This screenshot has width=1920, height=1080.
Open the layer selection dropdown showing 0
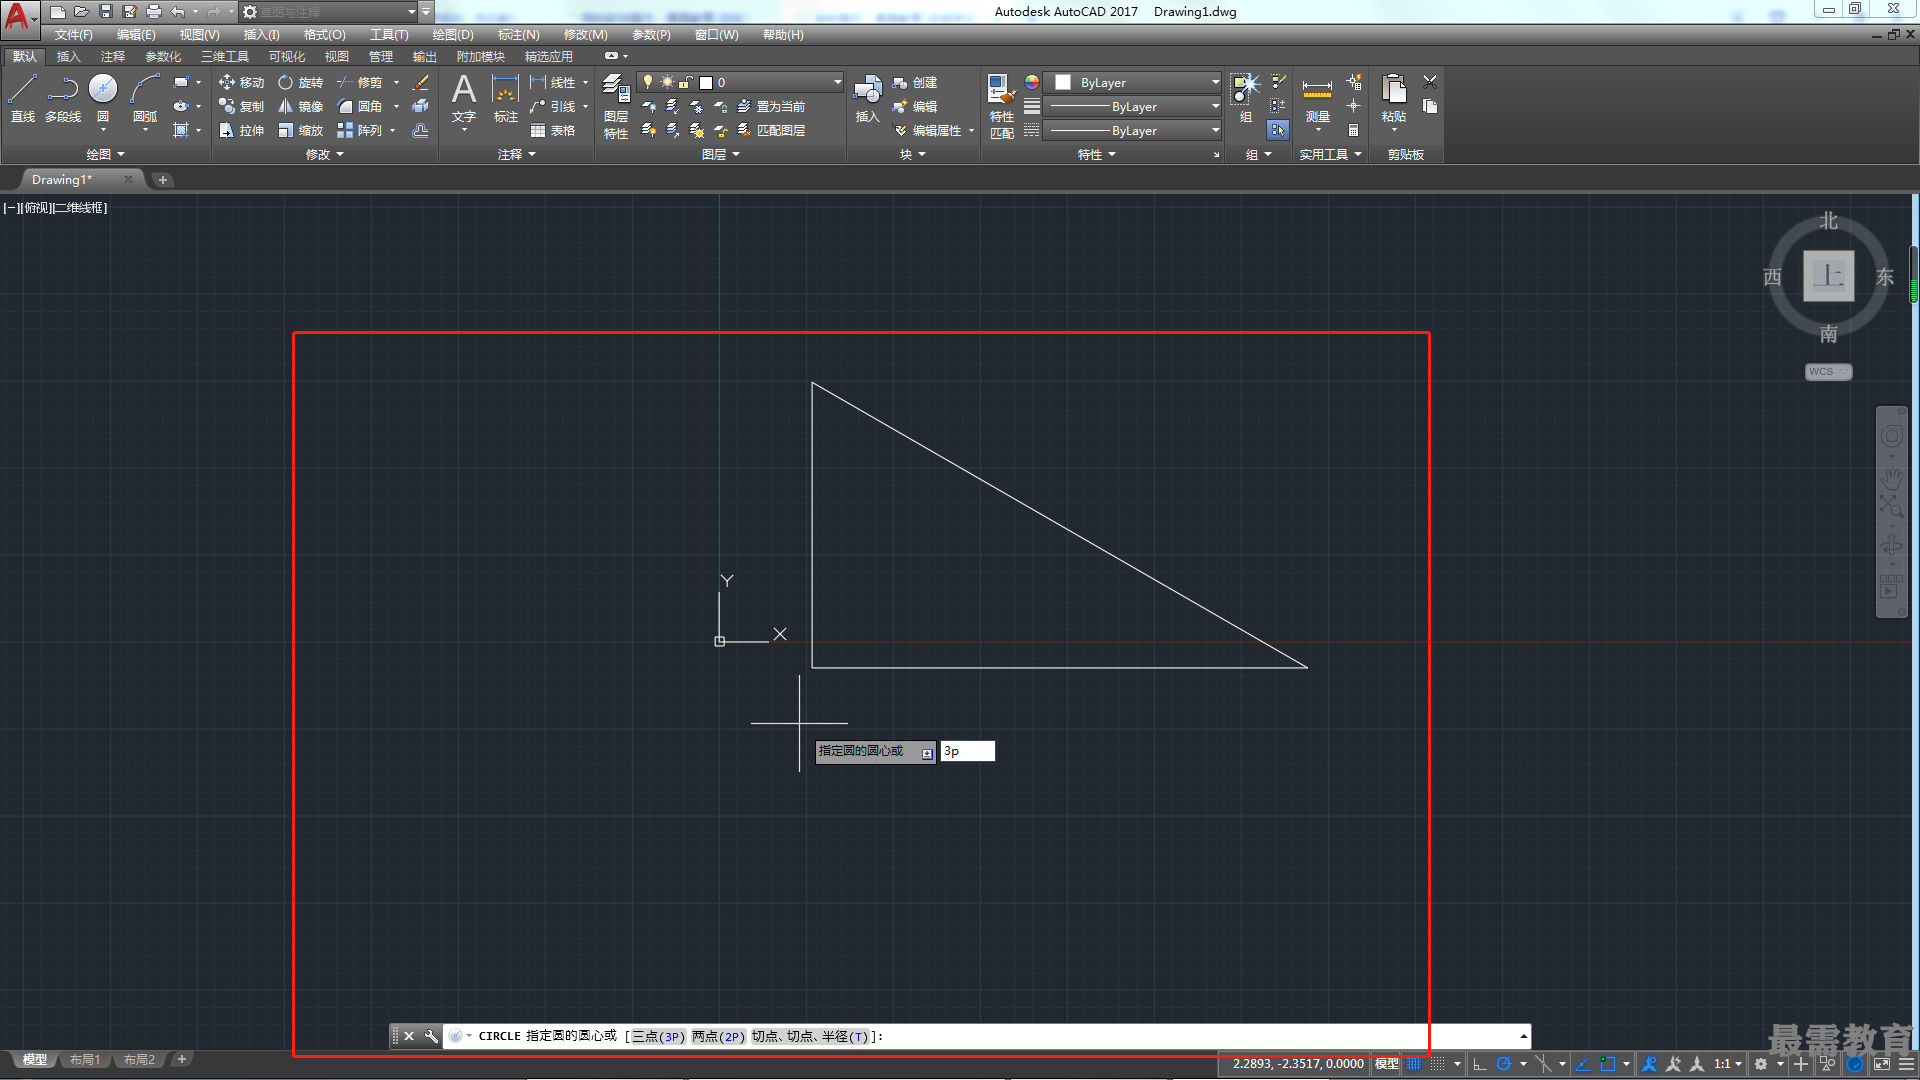[741, 82]
